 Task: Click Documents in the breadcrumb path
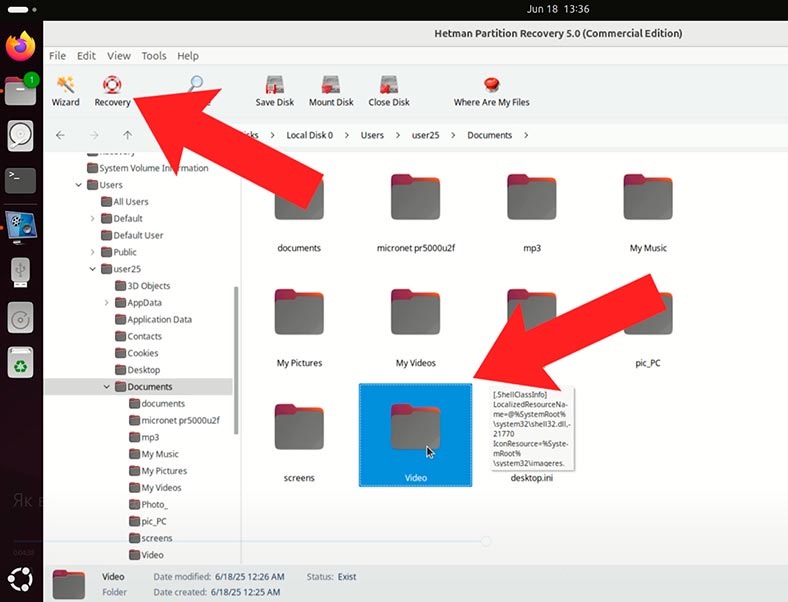pos(489,135)
